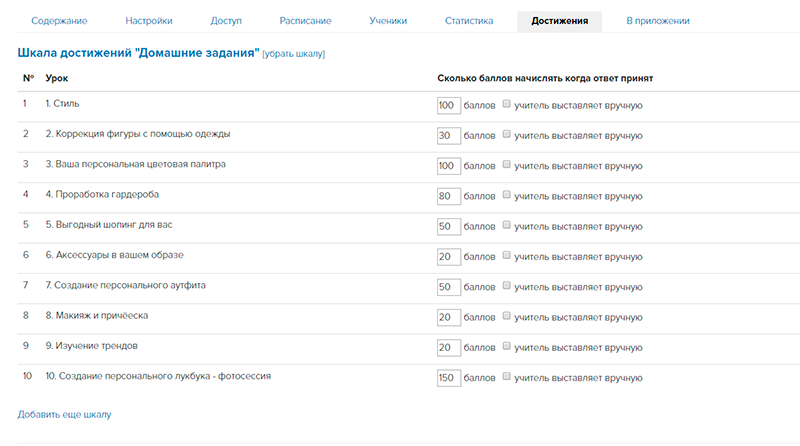This screenshot has width=800, height=446.
Task: Open the Содержание tab
Action: (x=59, y=21)
